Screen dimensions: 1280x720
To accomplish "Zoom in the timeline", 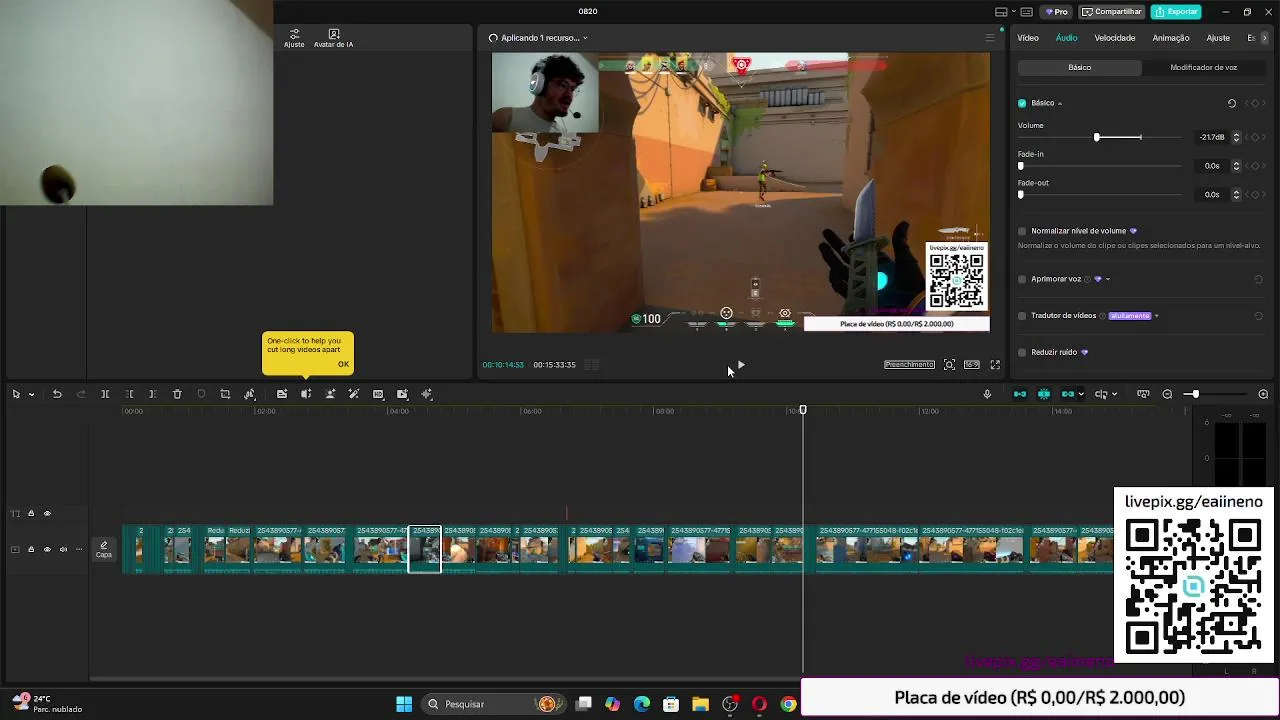I will [x=1263, y=394].
